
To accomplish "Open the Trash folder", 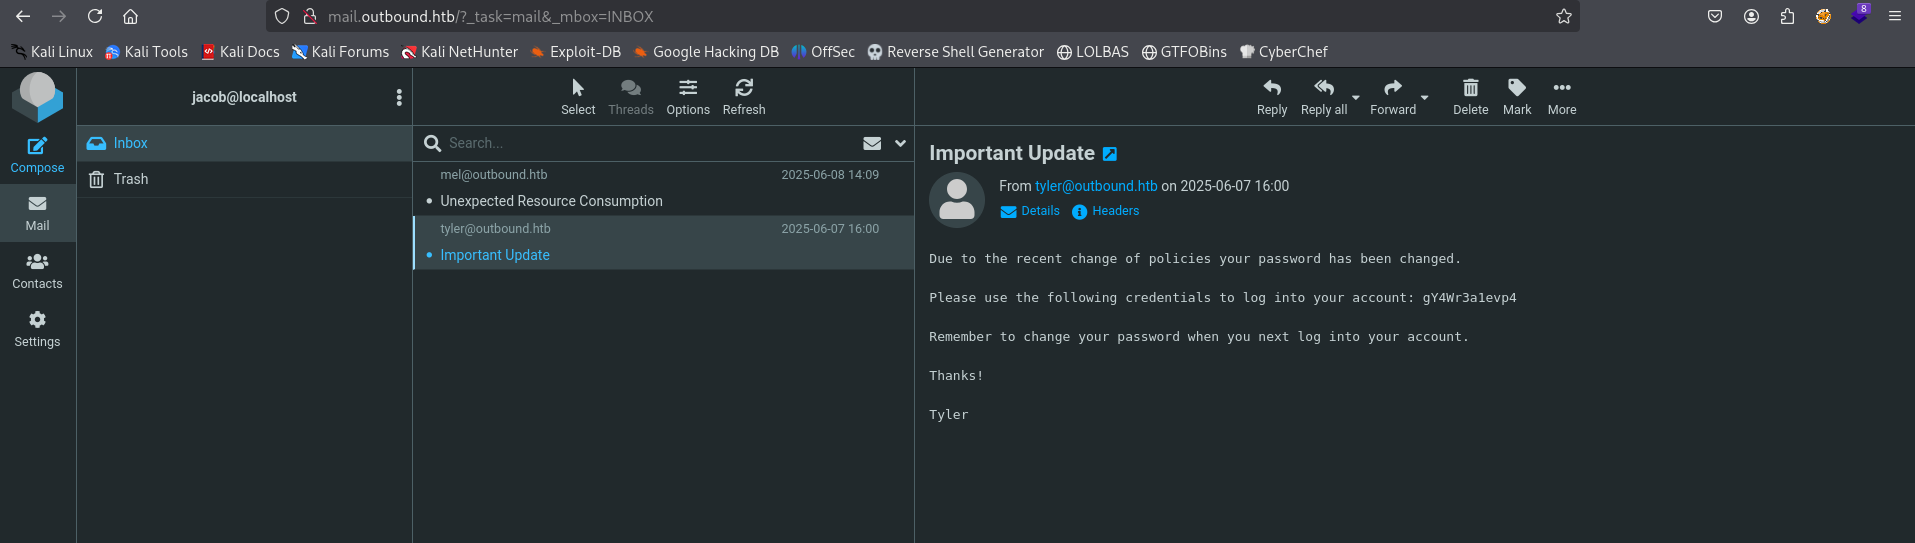I will [130, 179].
